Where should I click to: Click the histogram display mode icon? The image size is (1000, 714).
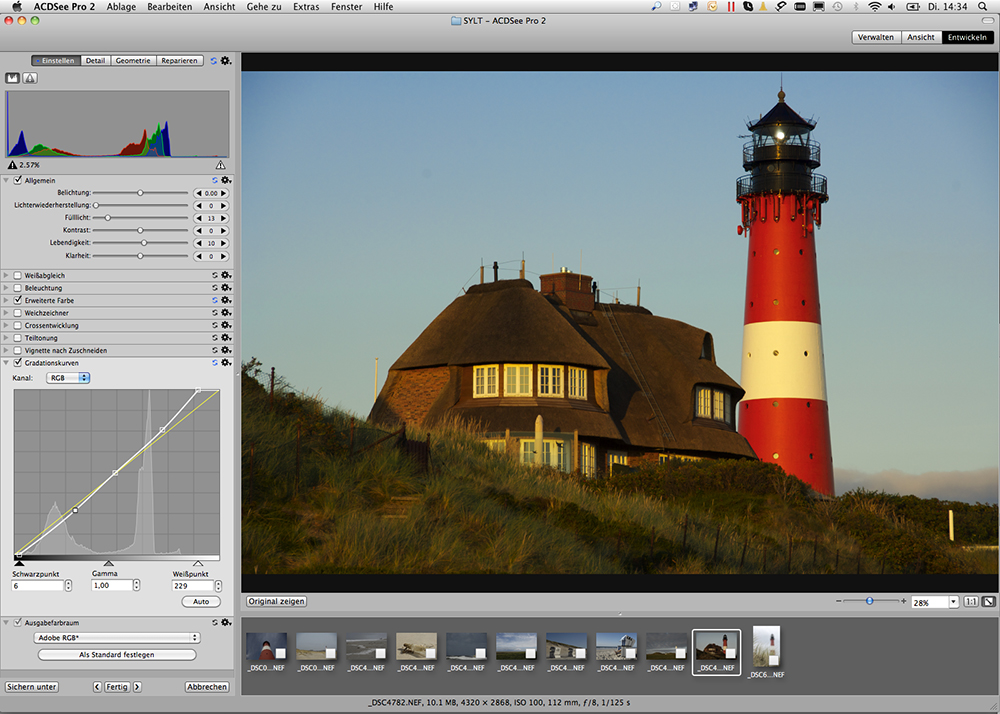[13, 77]
